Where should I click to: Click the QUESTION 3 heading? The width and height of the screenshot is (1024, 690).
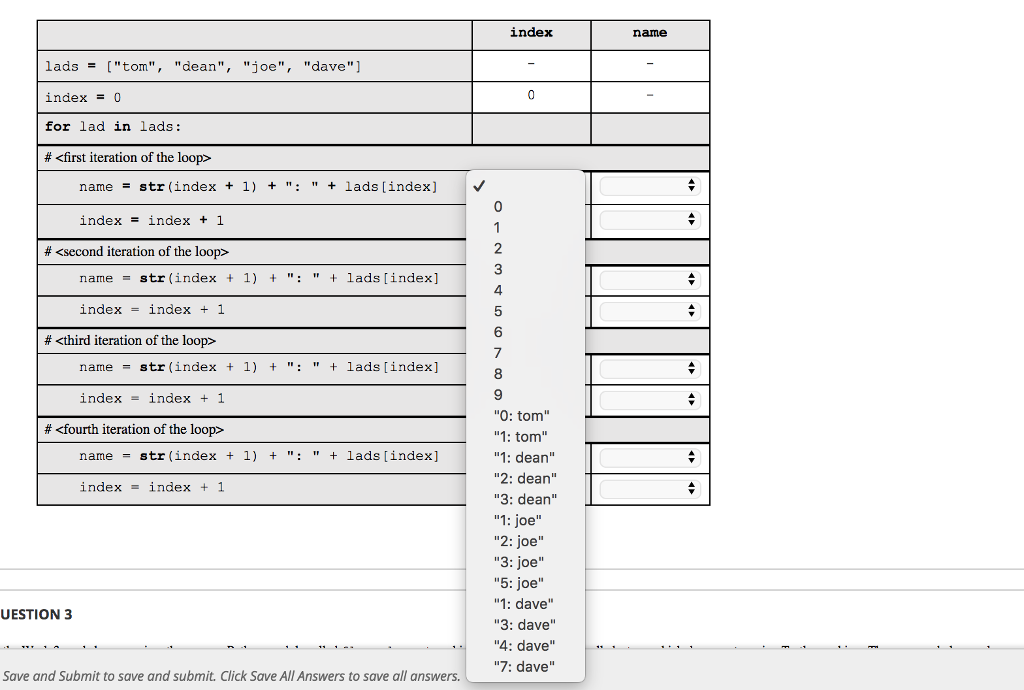point(36,614)
